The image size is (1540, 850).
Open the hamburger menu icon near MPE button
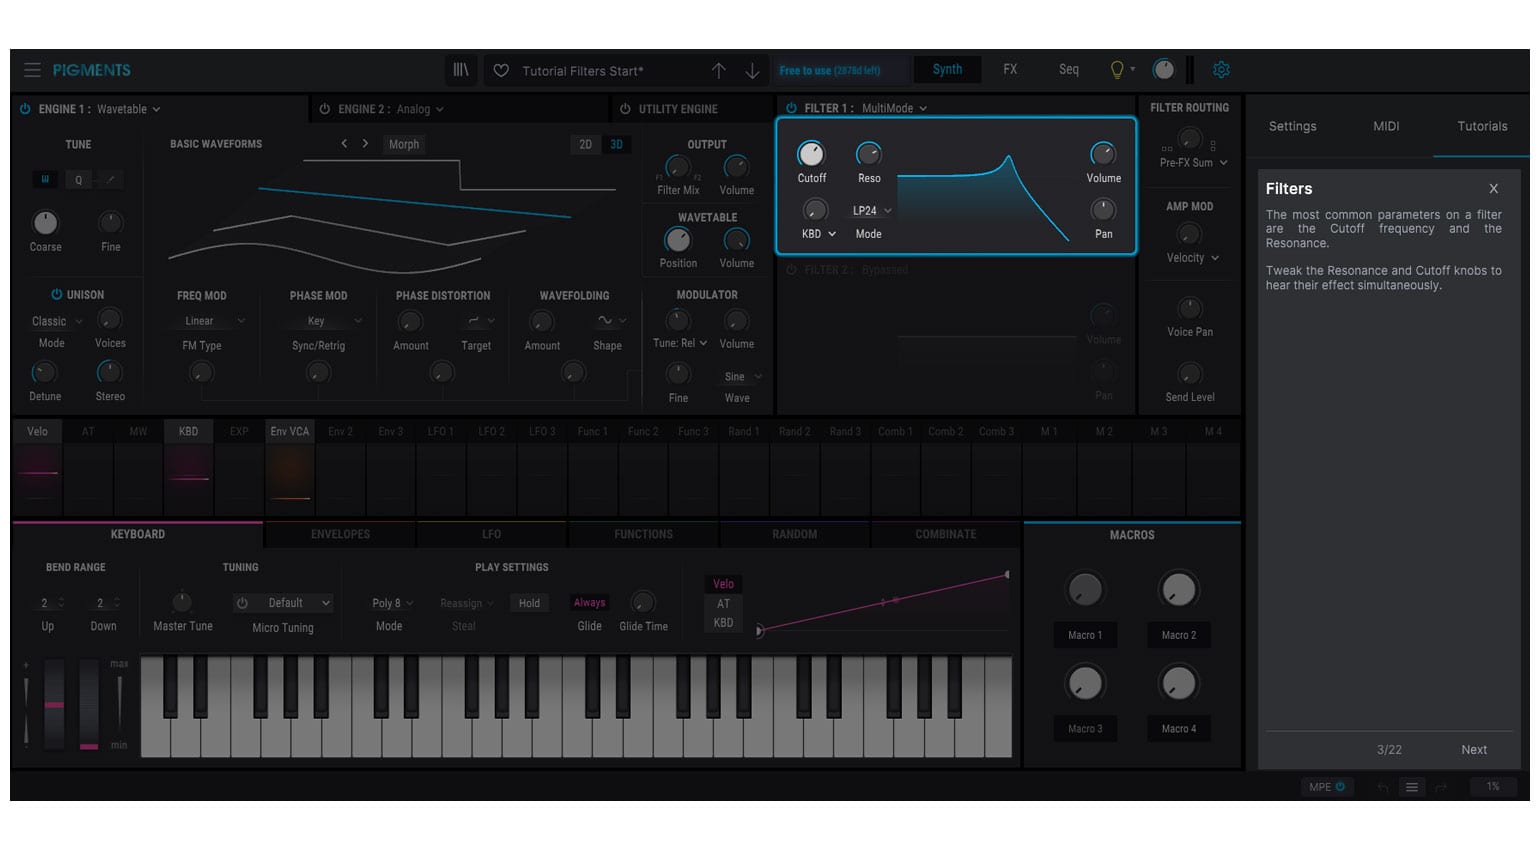pos(1412,787)
